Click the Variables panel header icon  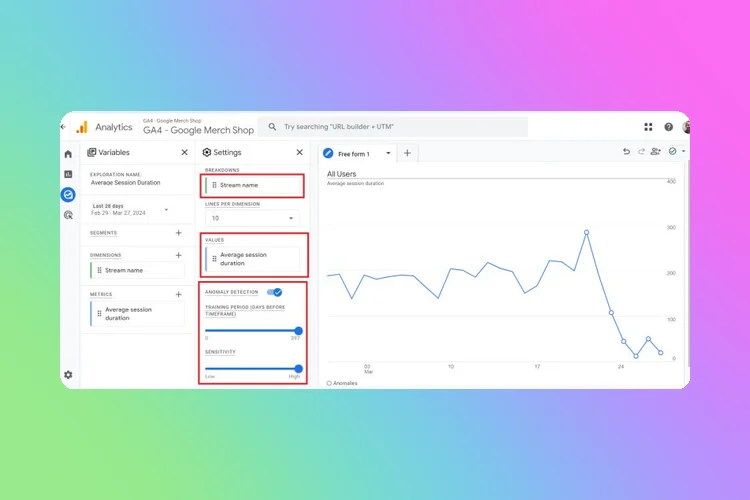(91, 152)
